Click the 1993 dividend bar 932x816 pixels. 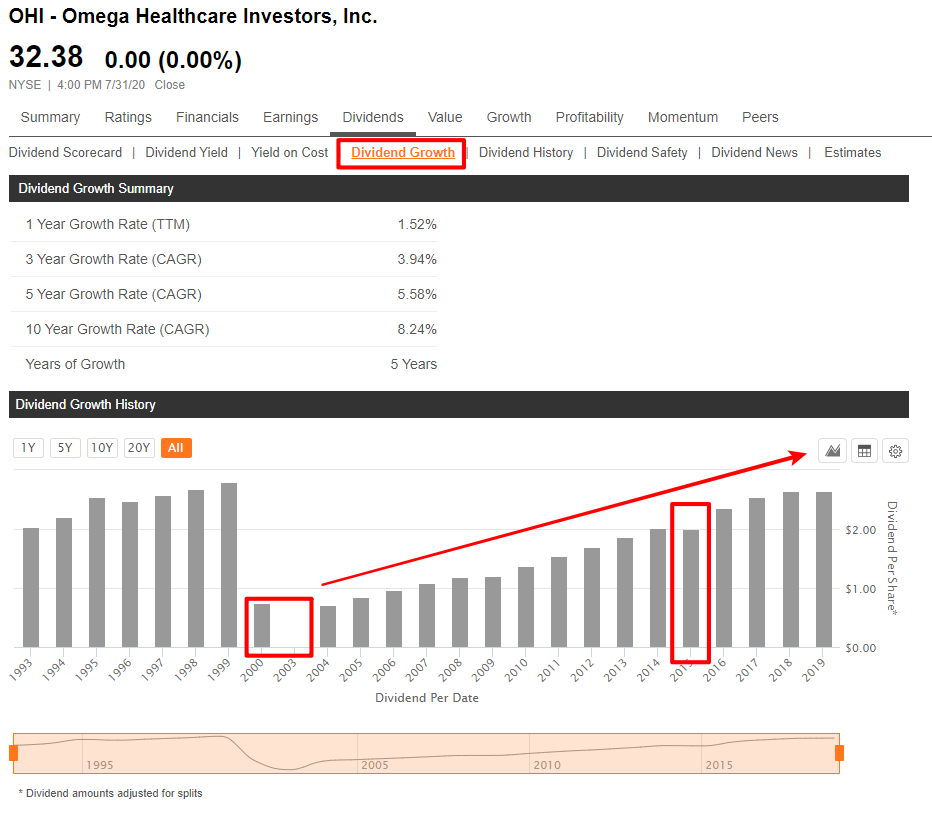31,587
